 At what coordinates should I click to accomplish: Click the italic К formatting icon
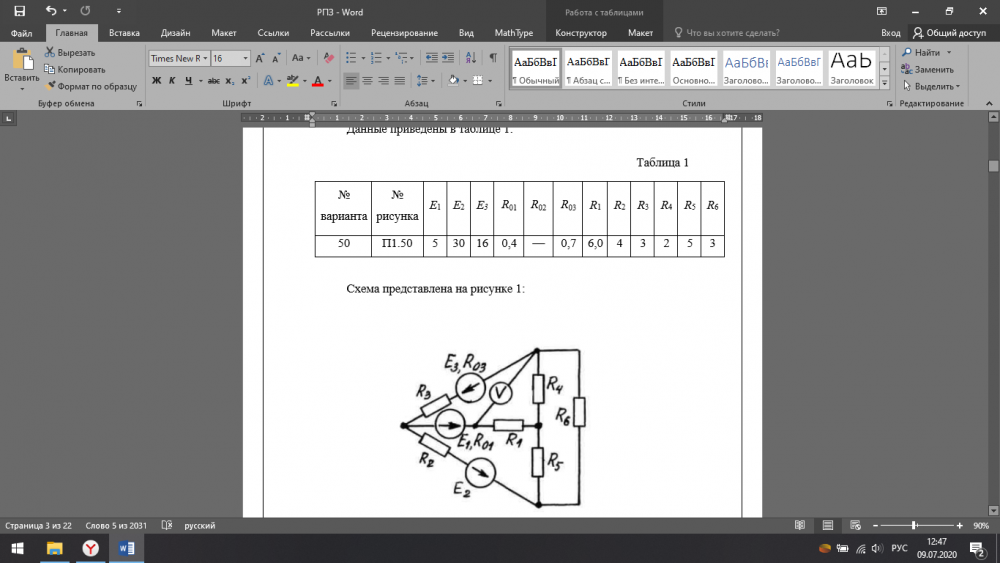[171, 80]
